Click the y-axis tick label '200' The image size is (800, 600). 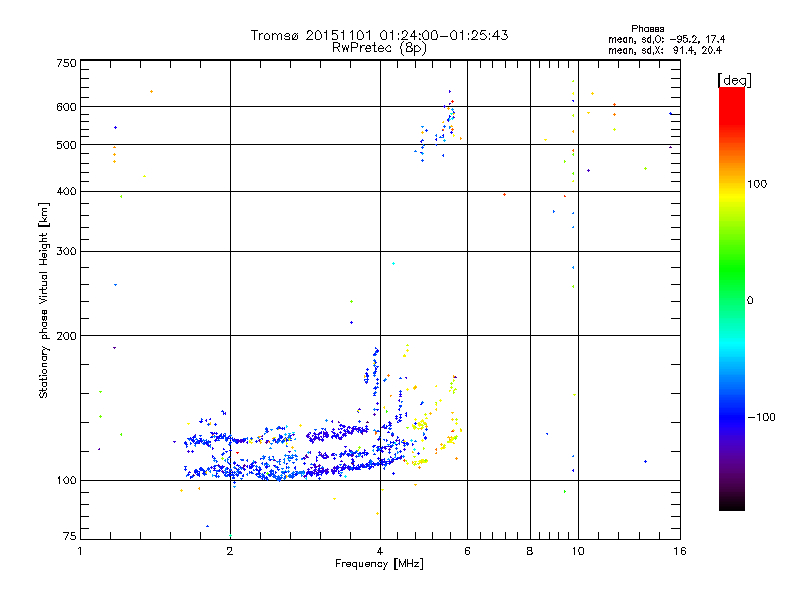67,336
